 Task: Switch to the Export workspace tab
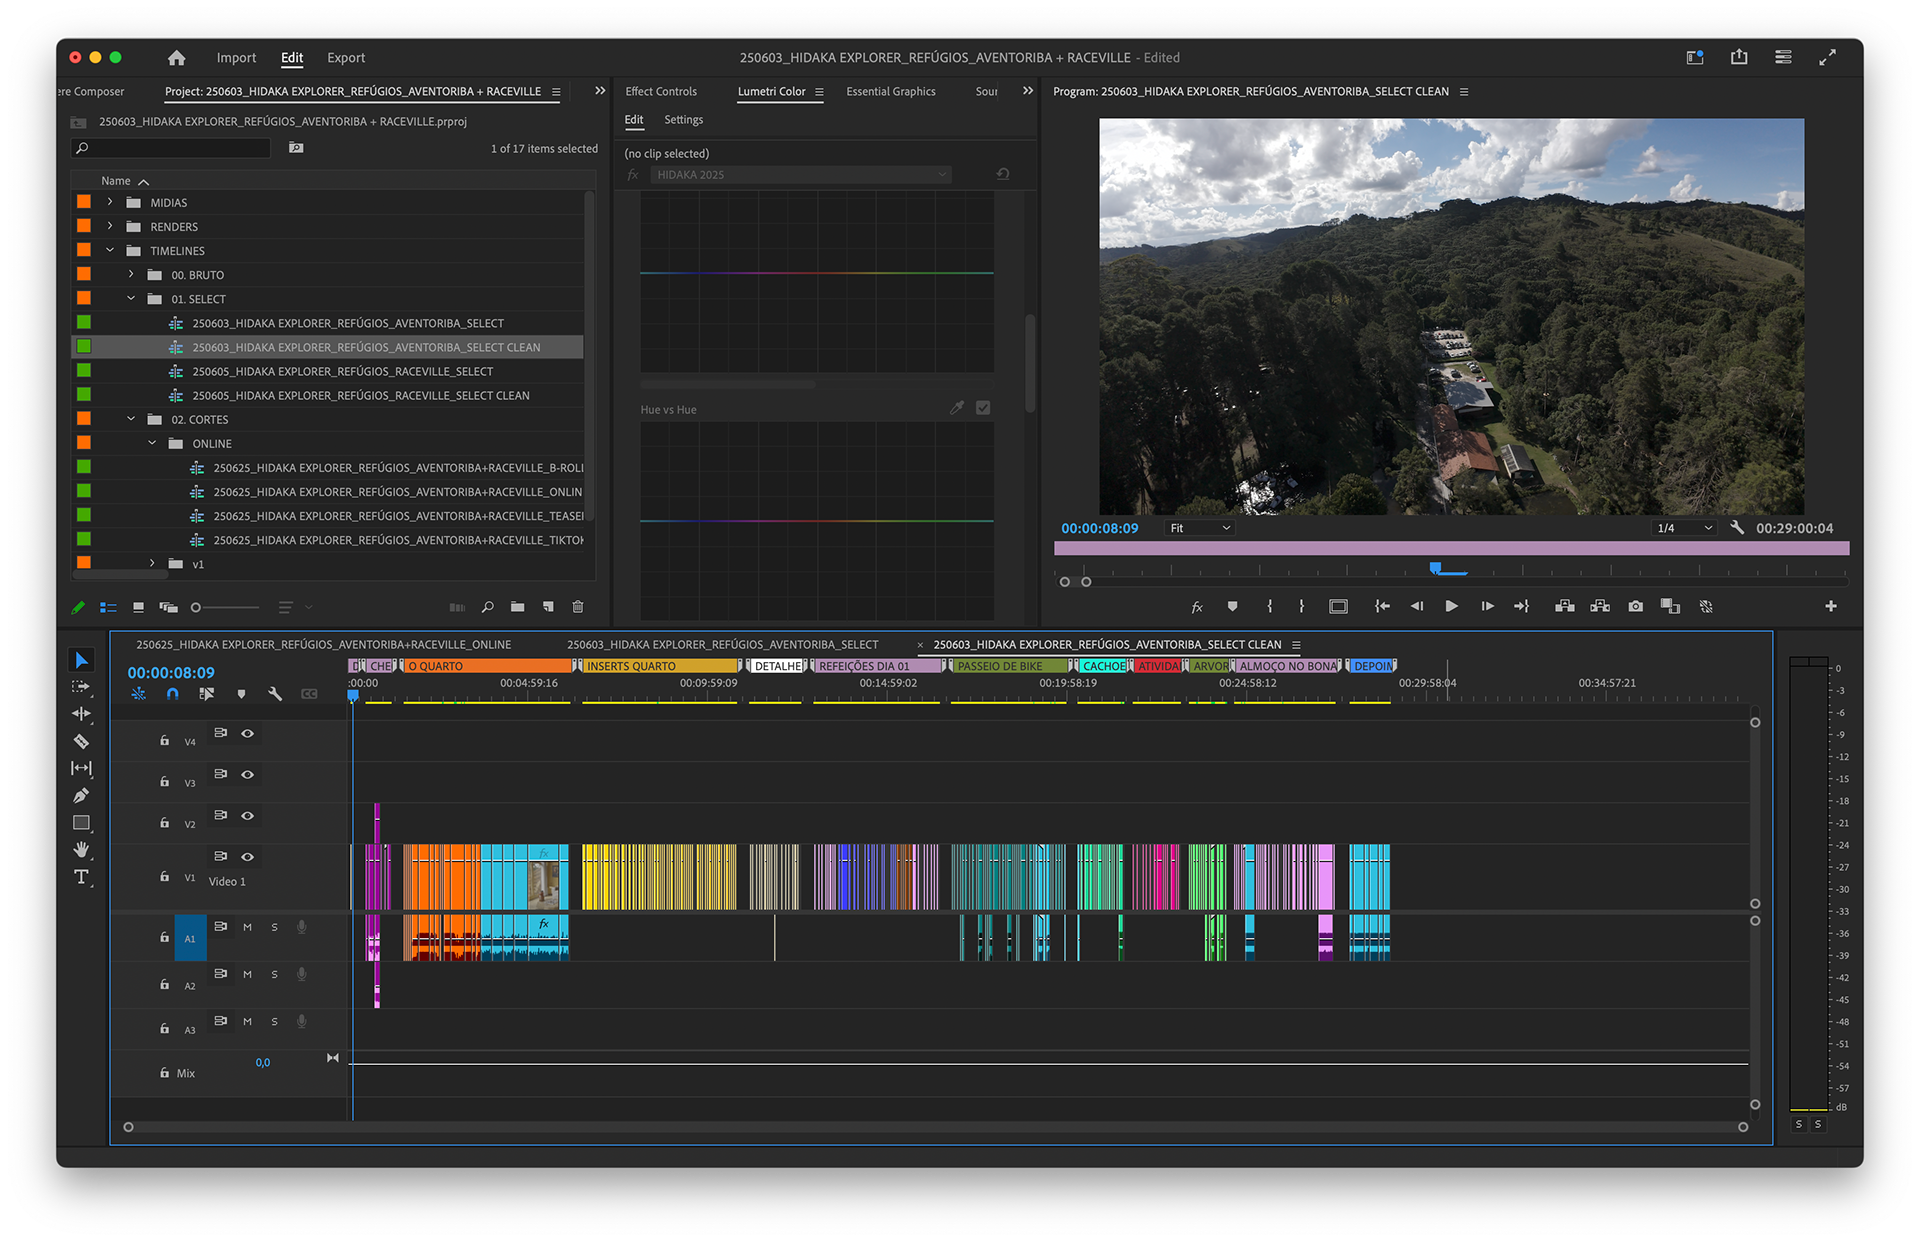[x=346, y=58]
